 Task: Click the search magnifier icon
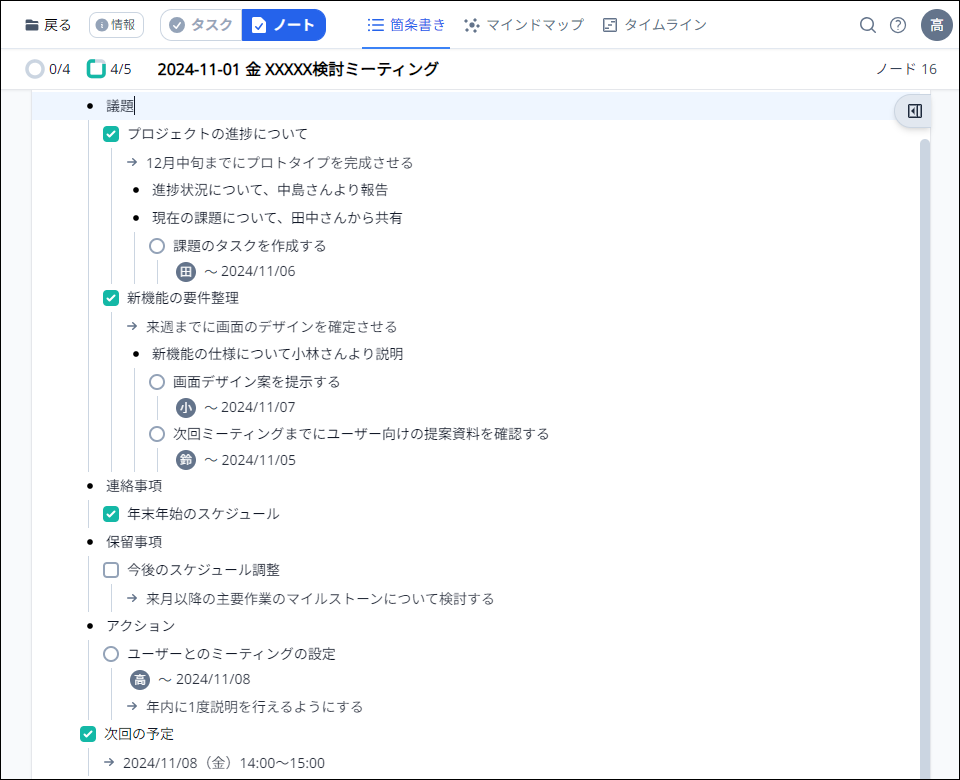coord(867,25)
